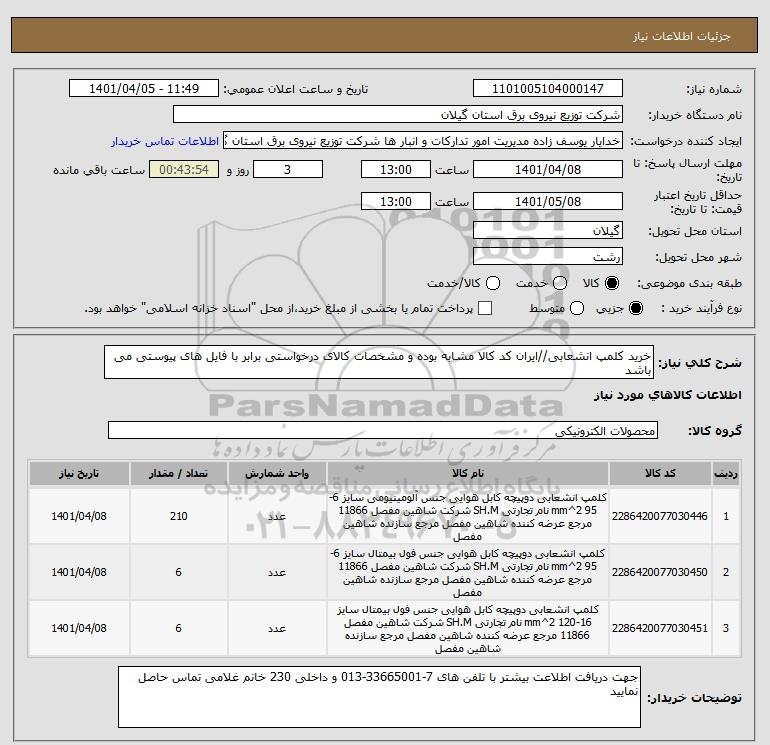Click the واحد شمارش column header
770x745 pixels.
[x=277, y=474]
